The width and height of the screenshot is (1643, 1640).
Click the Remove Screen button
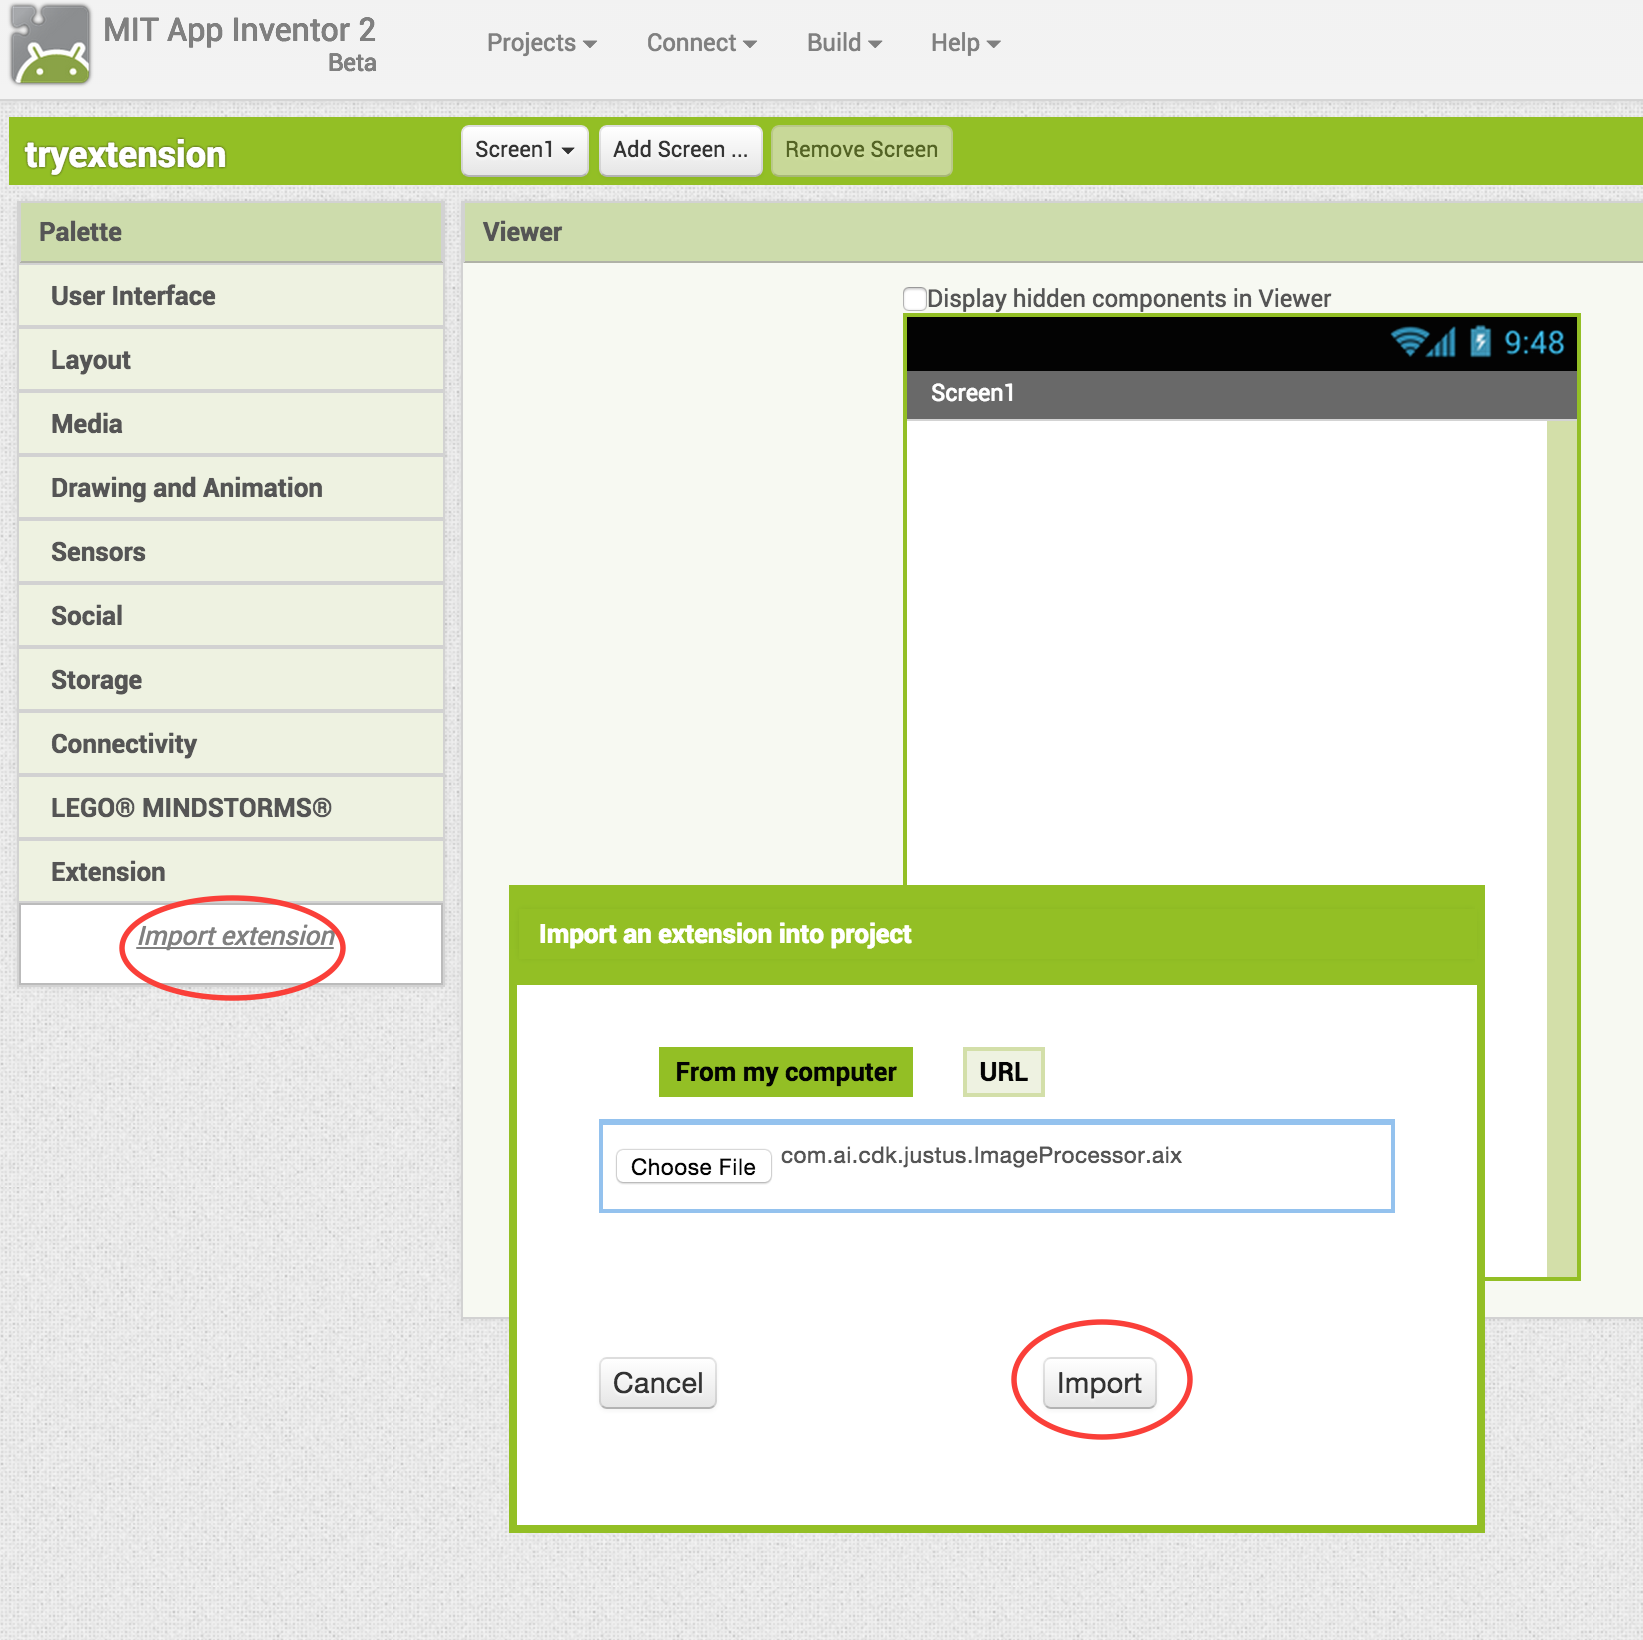tap(861, 150)
